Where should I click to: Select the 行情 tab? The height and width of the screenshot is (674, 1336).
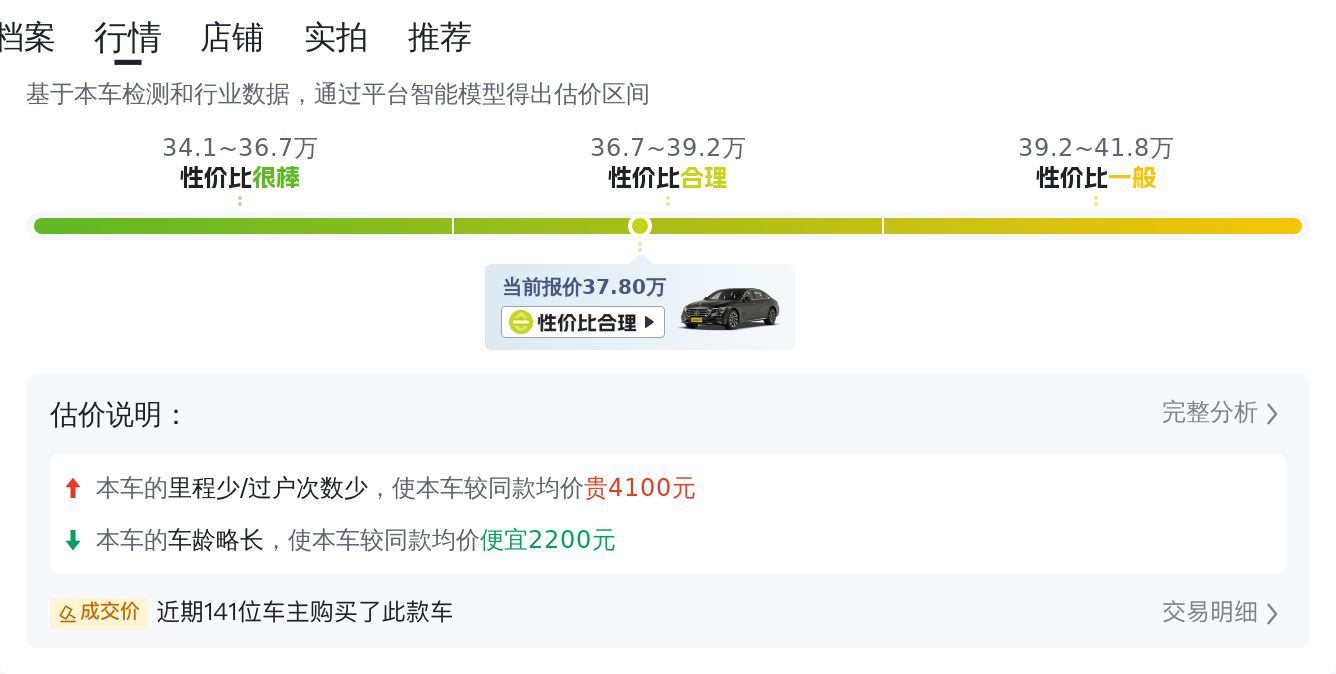[x=128, y=38]
